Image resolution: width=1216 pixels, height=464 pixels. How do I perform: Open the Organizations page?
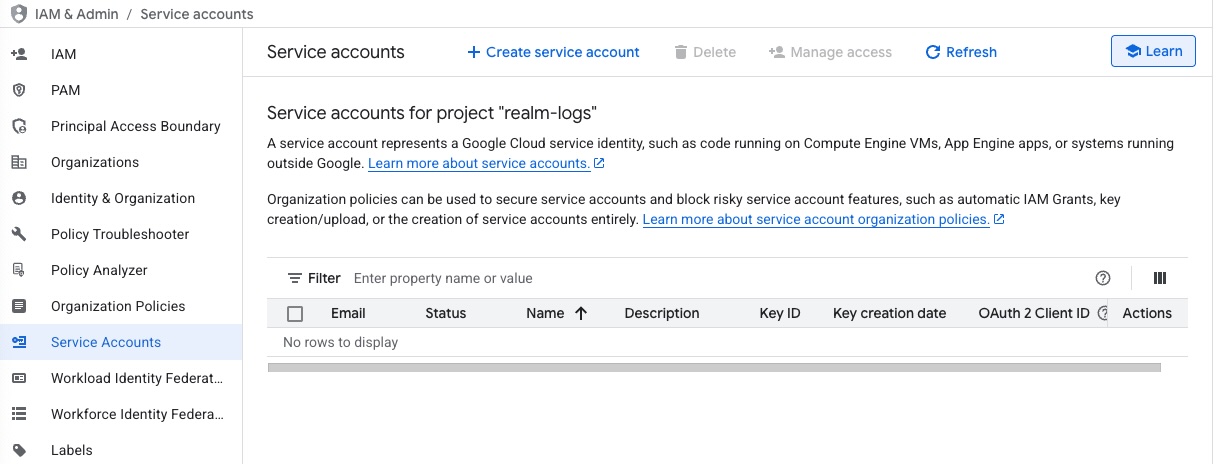(x=121, y=162)
